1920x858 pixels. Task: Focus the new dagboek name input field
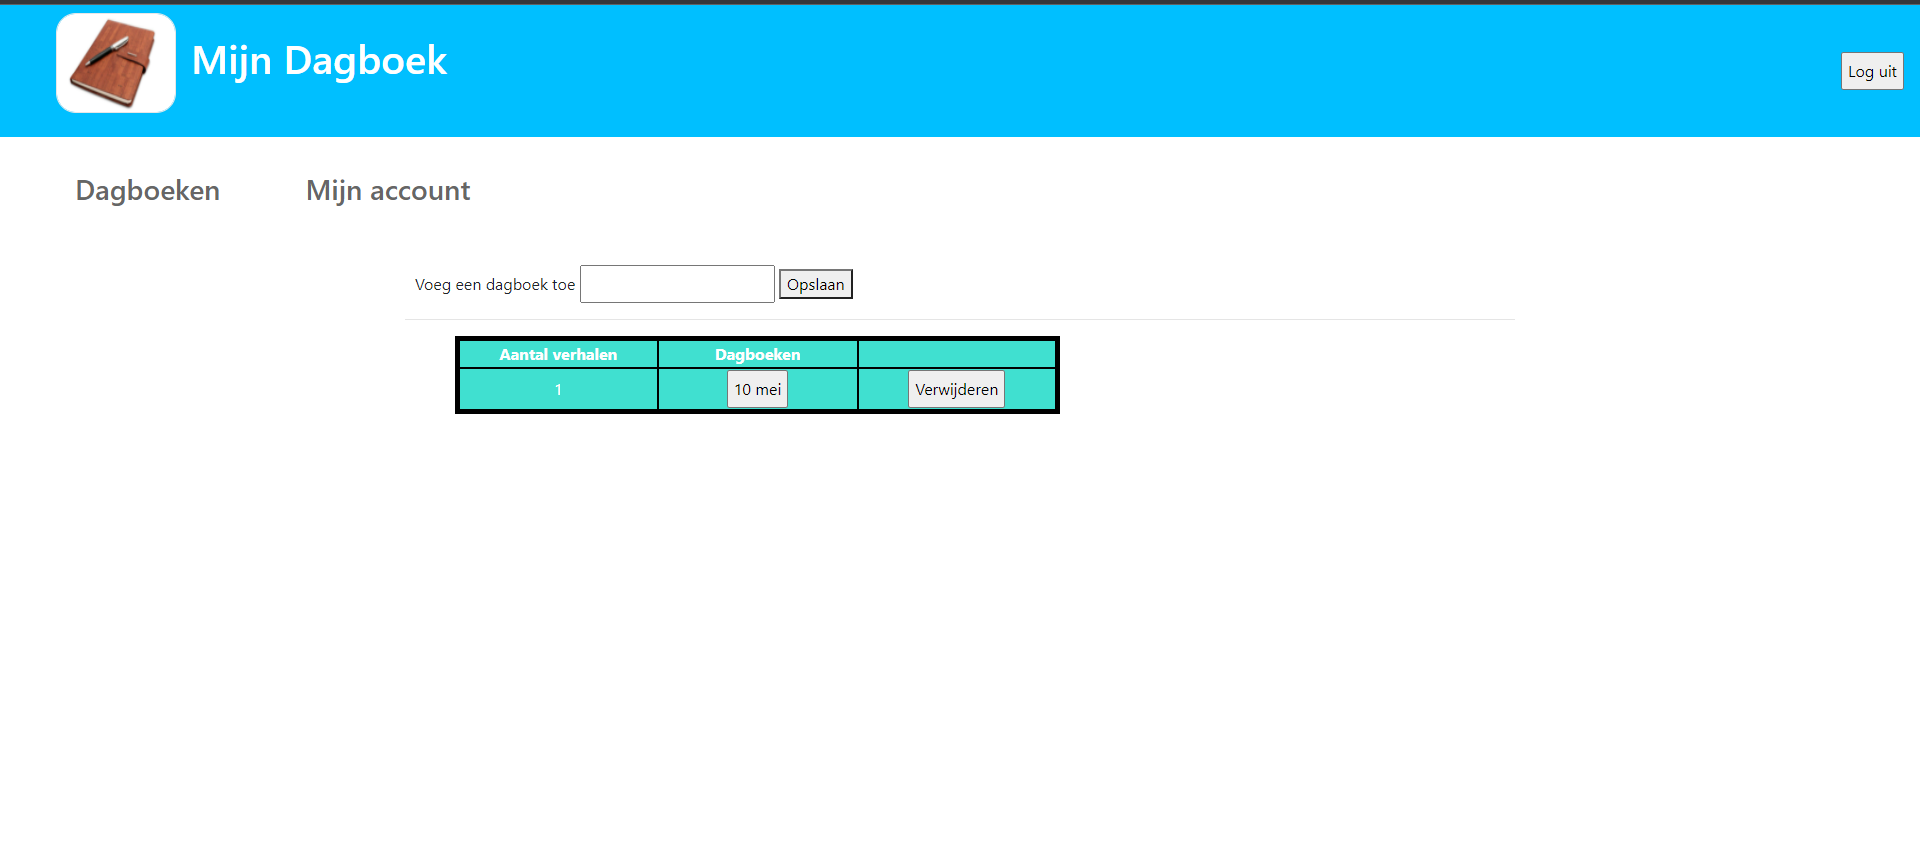(x=677, y=284)
